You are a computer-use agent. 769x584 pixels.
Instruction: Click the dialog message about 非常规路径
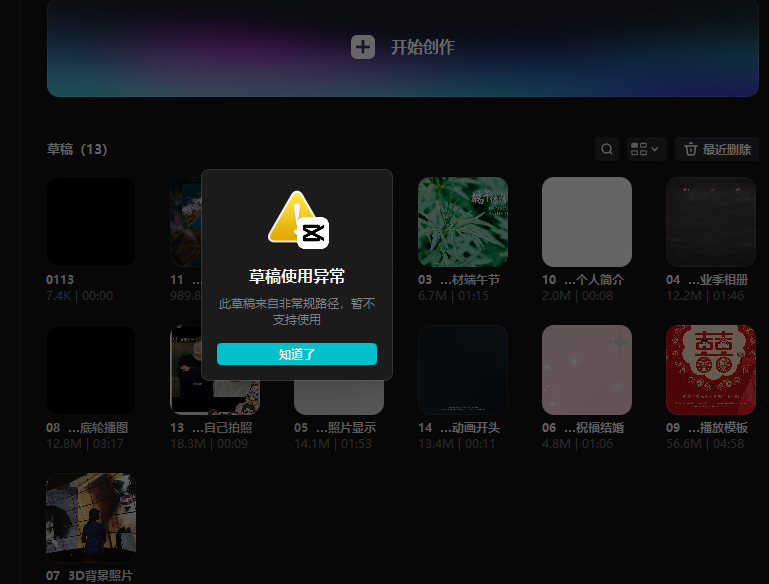point(297,312)
